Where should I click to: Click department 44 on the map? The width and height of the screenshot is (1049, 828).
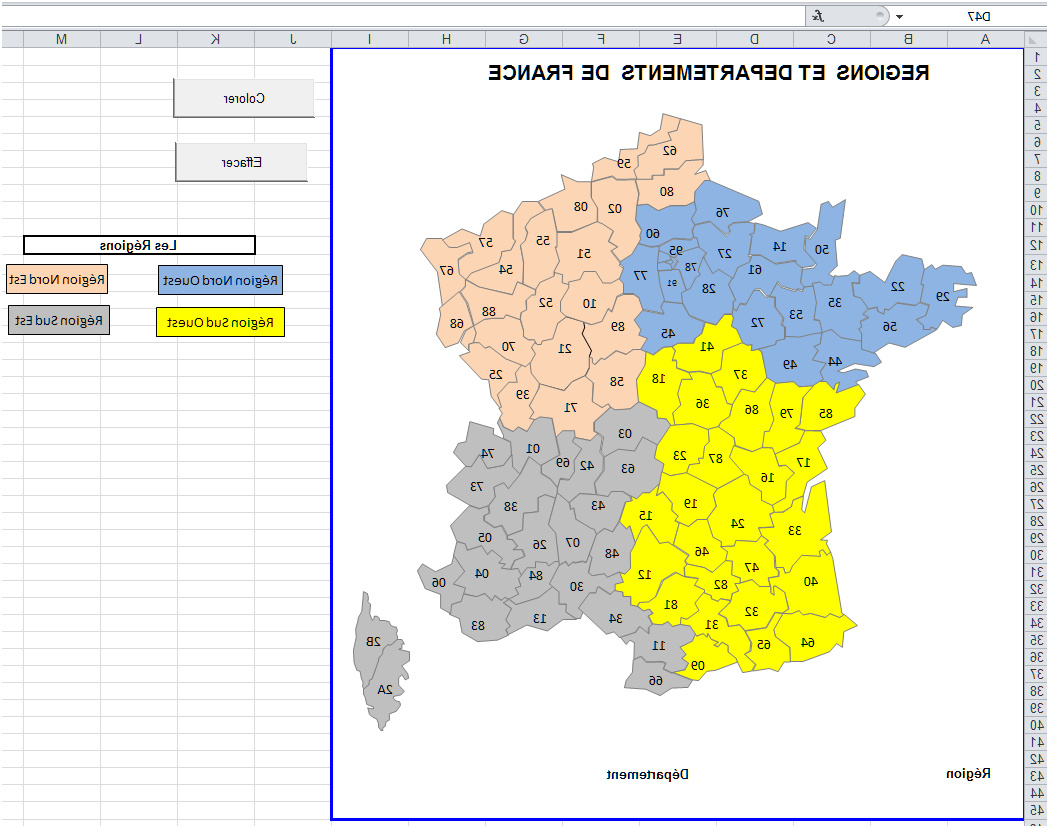834,361
